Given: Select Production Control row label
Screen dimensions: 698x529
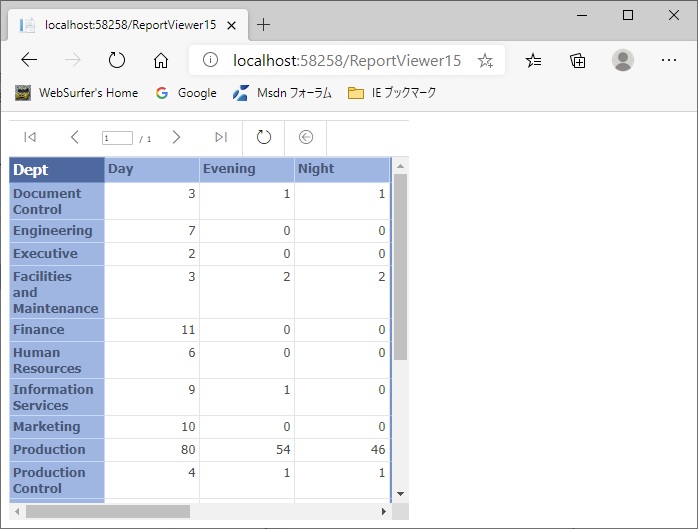Looking at the screenshot, I should click(x=57, y=480).
